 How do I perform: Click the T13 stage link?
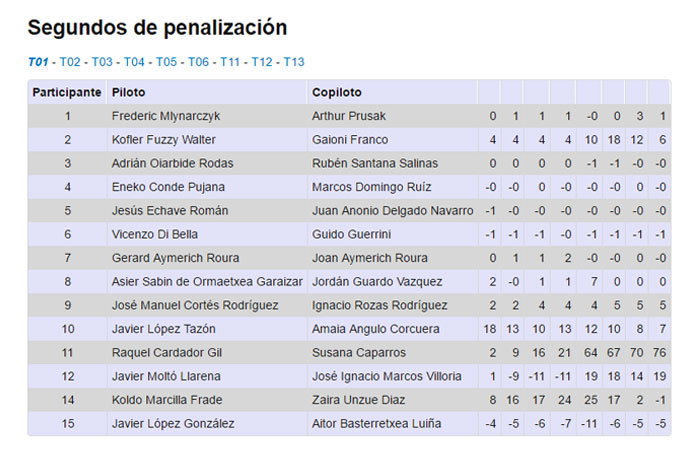click(x=294, y=62)
